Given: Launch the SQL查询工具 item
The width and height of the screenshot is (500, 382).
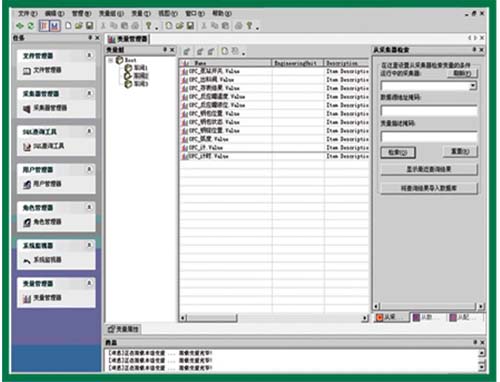Looking at the screenshot, I should 43,146.
